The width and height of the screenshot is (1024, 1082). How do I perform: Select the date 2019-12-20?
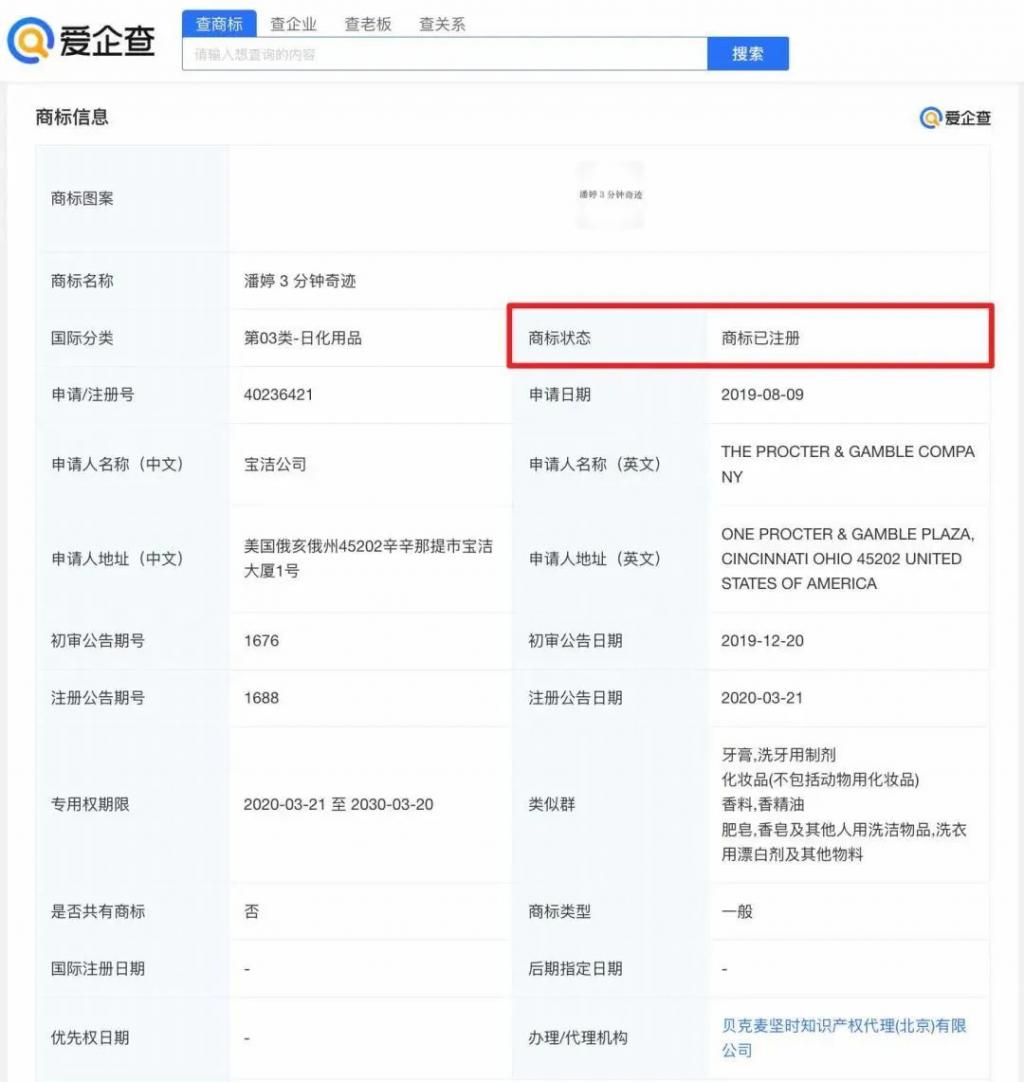click(x=762, y=640)
